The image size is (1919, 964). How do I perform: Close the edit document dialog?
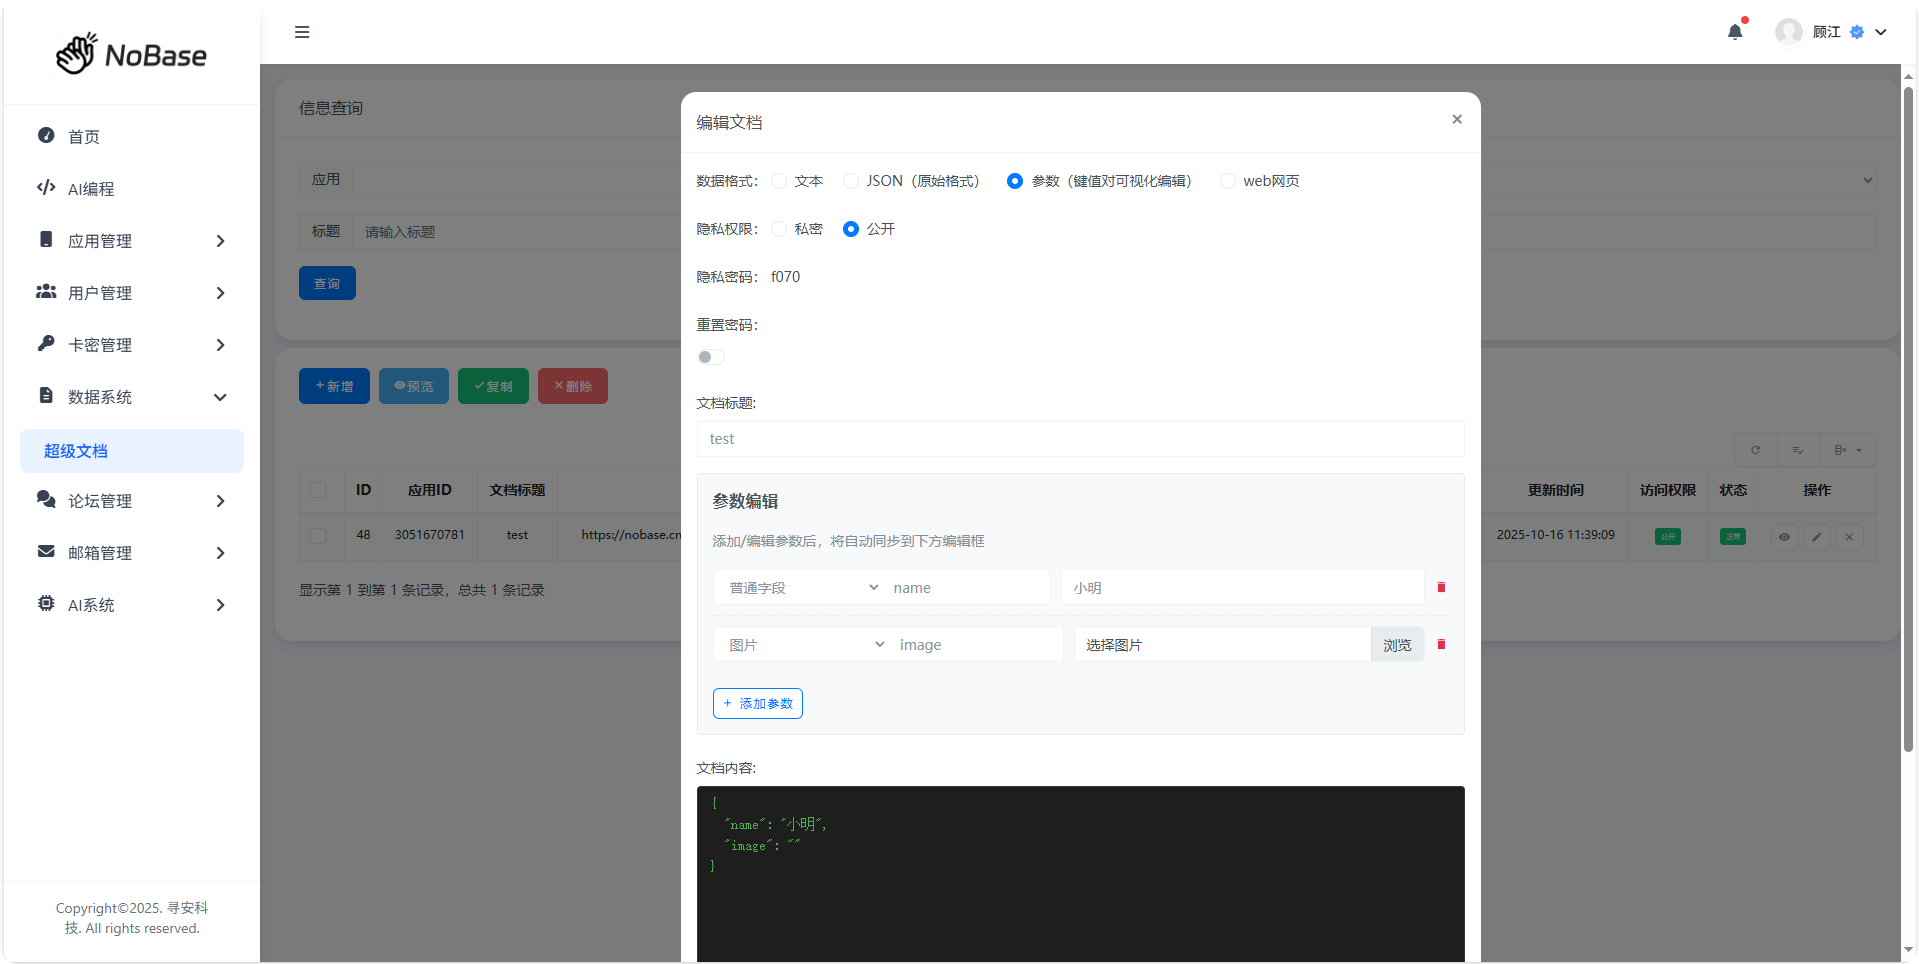point(1457,120)
